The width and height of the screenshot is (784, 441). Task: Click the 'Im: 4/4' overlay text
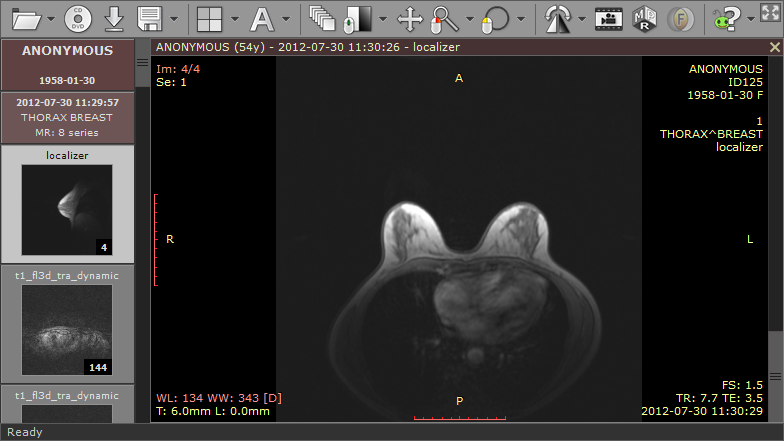click(x=178, y=69)
